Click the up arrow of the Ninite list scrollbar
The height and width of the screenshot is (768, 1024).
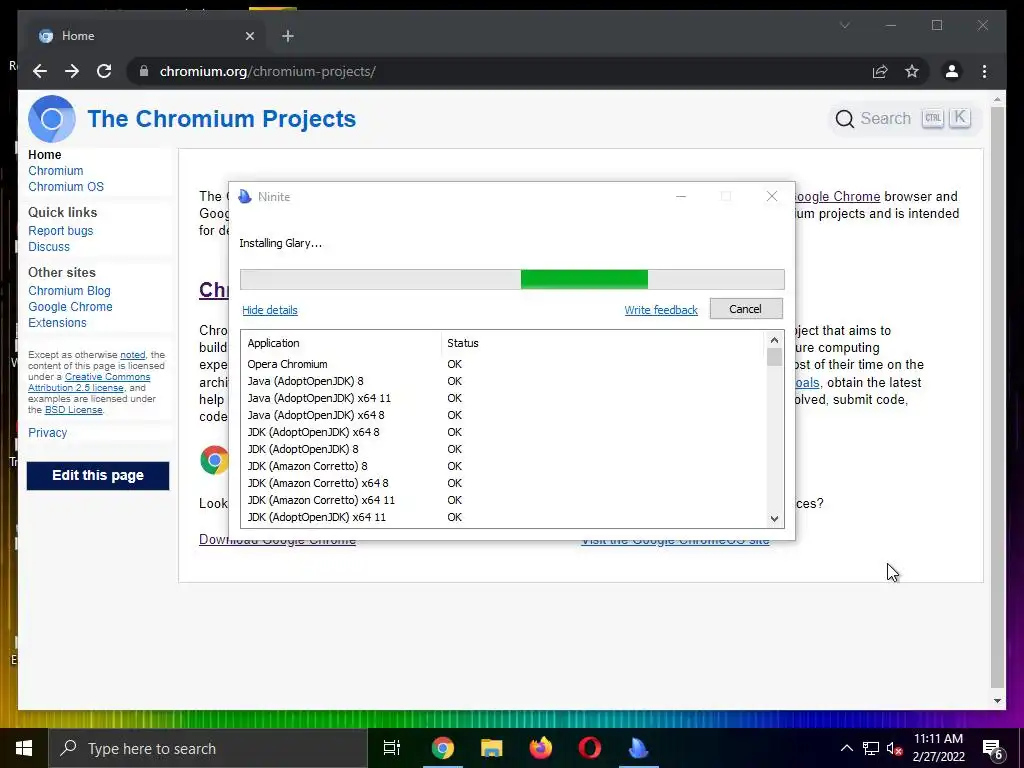click(x=774, y=340)
